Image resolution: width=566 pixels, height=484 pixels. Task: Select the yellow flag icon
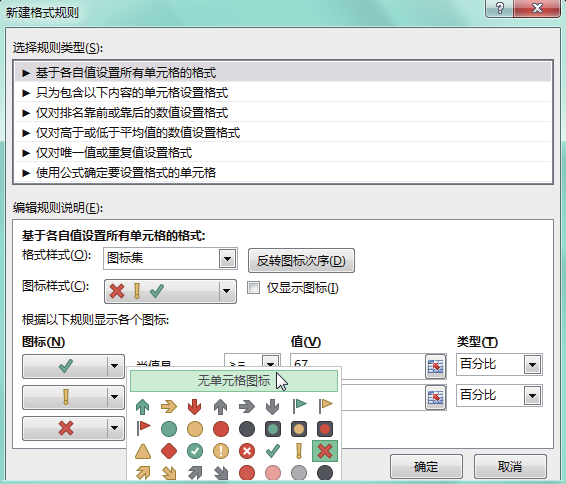tap(325, 406)
